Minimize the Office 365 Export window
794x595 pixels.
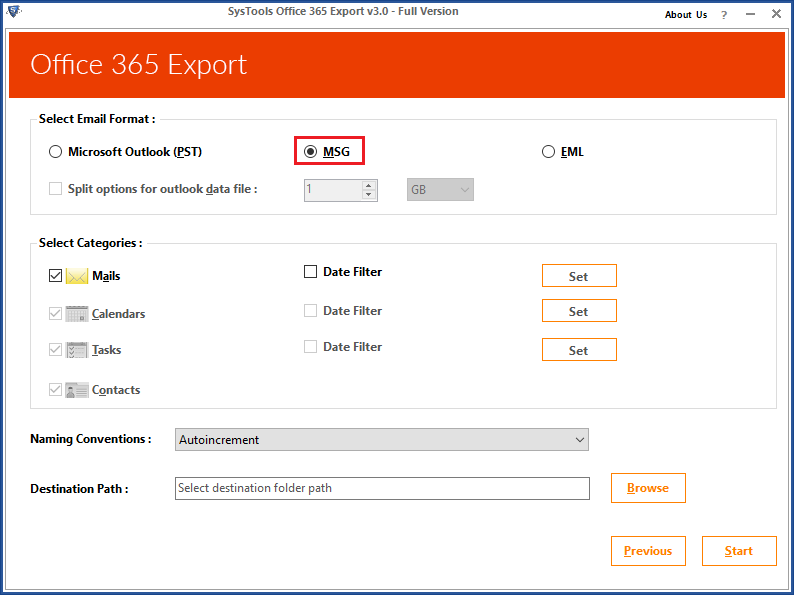coord(750,15)
